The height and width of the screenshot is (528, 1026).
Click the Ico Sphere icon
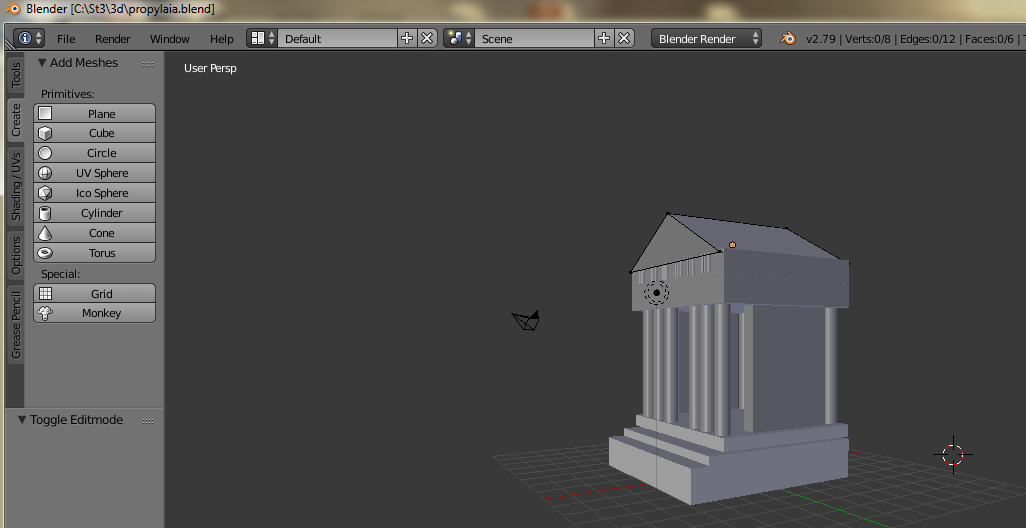coord(45,193)
